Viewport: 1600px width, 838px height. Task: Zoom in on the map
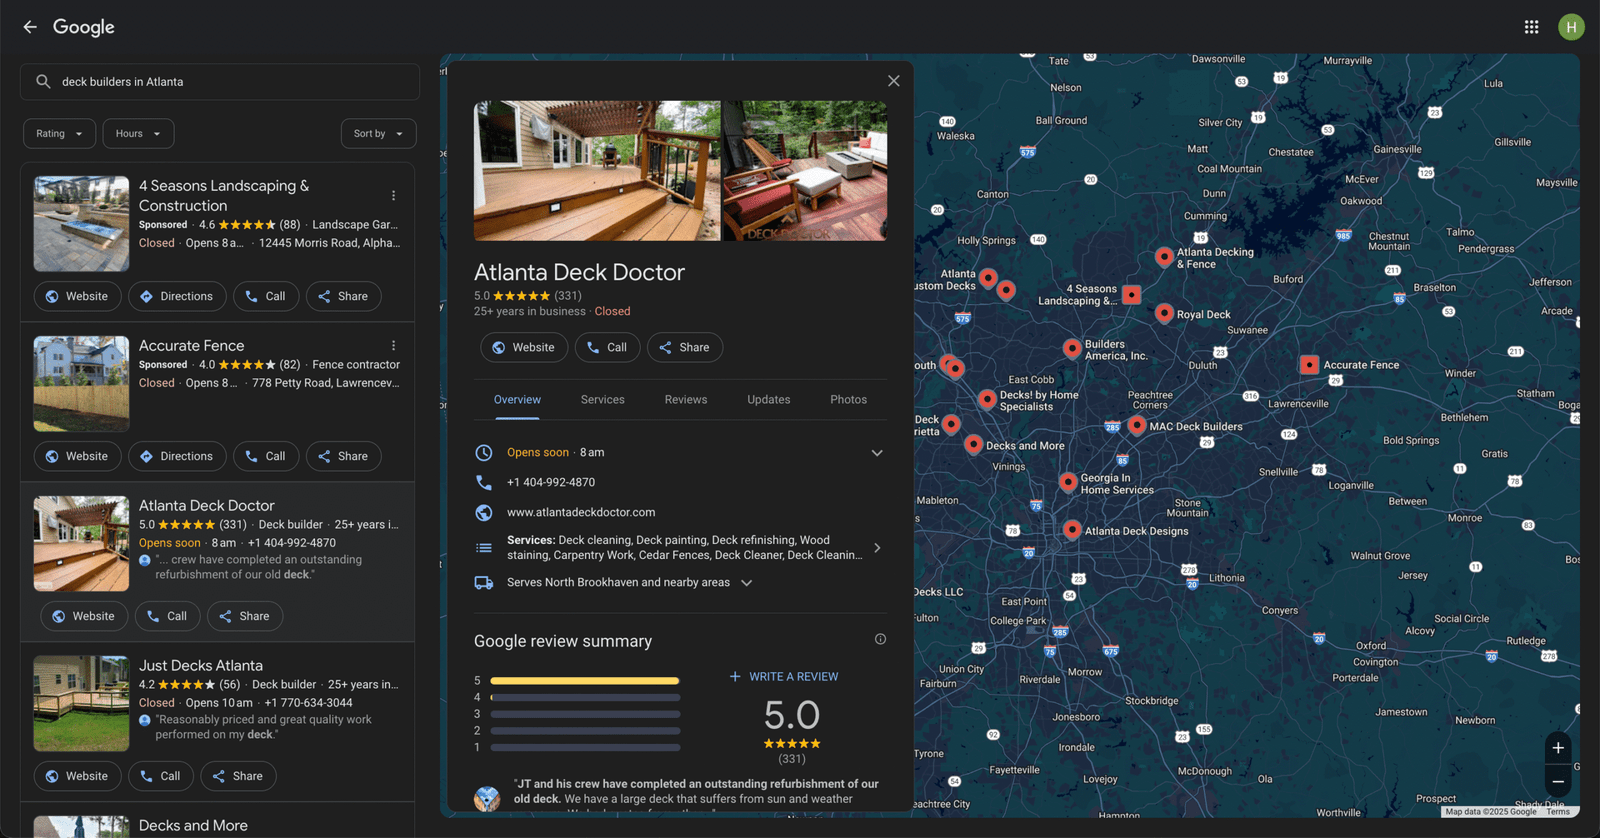click(1557, 748)
